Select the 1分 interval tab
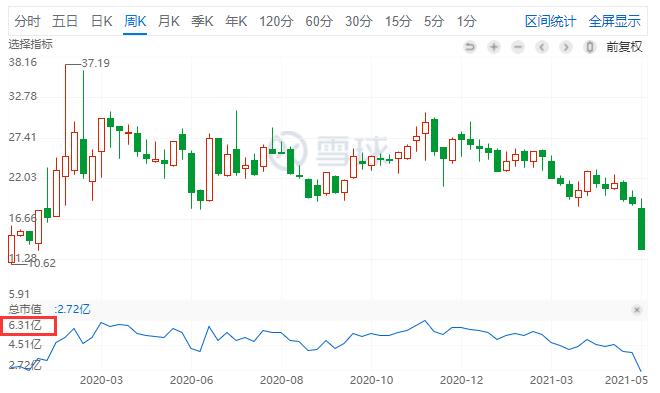The image size is (660, 393). click(x=466, y=21)
